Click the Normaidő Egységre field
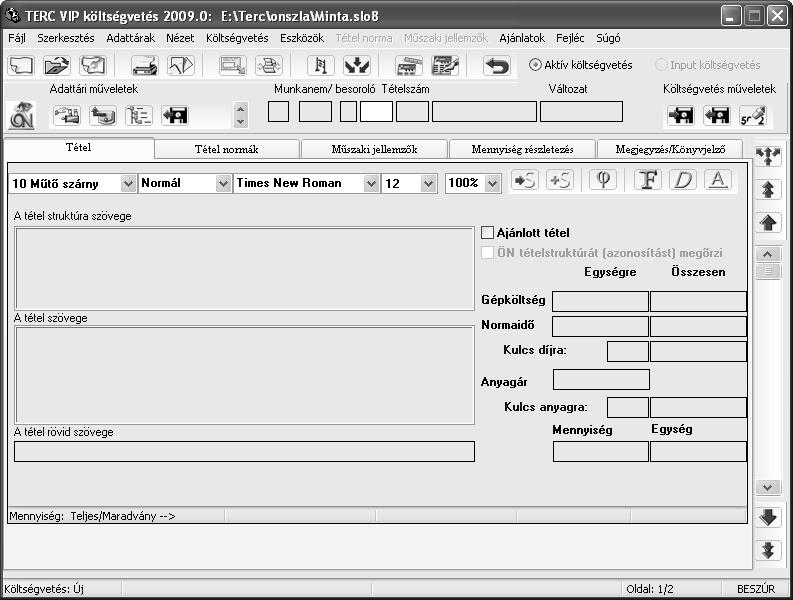The height and width of the screenshot is (600, 793). point(600,326)
